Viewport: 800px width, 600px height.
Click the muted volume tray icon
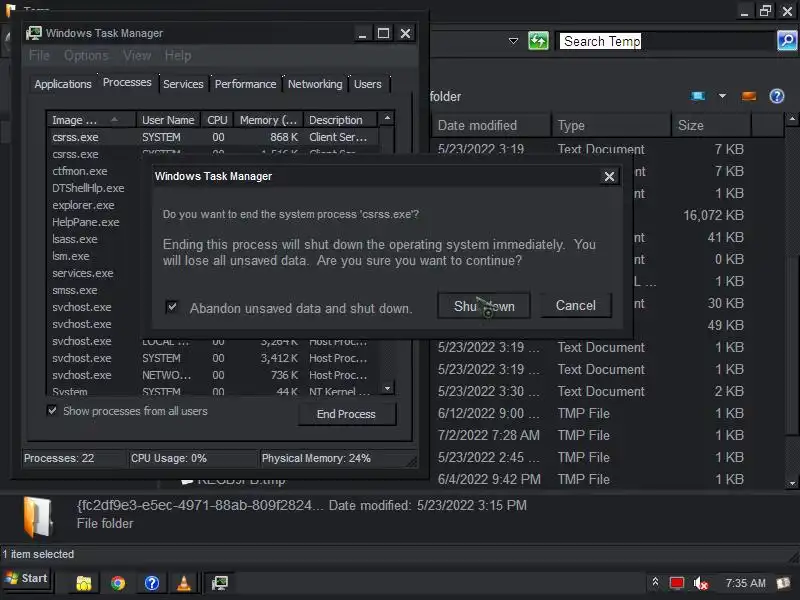pyautogui.click(x=701, y=583)
